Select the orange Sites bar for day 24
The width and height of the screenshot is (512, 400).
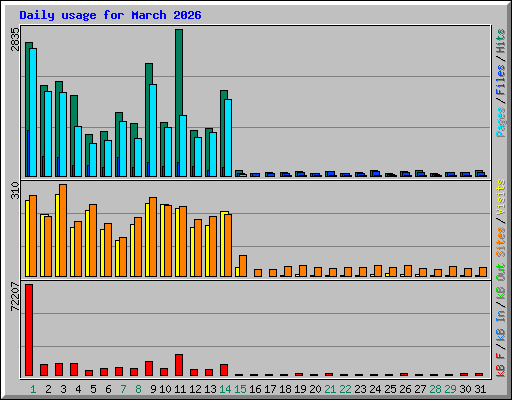click(x=378, y=271)
